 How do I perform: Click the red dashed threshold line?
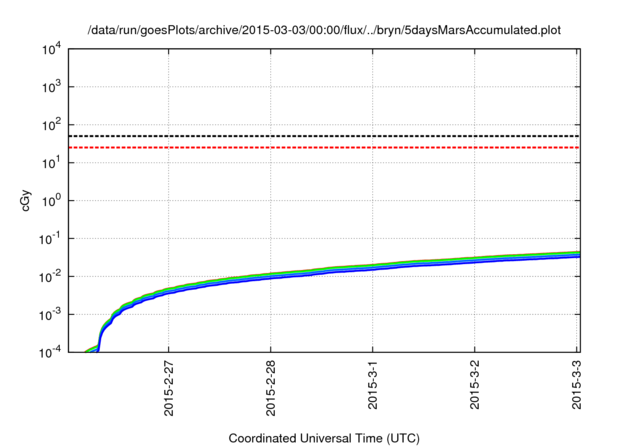pos(324,147)
